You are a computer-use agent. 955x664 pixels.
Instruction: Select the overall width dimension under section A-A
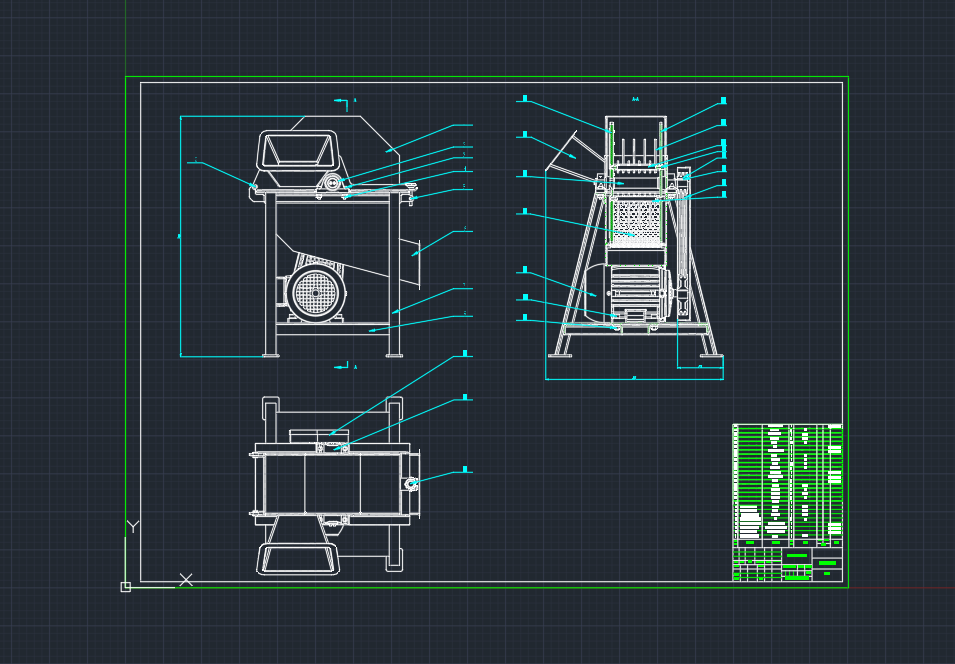[634, 379]
